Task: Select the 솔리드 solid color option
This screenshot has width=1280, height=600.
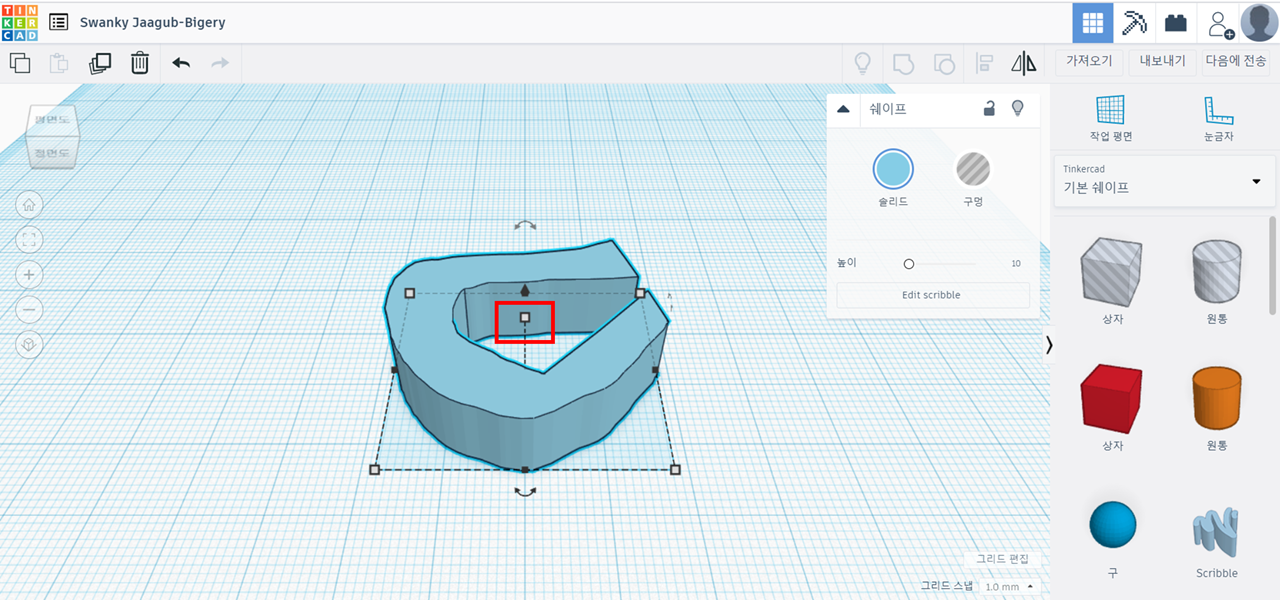Action: (893, 169)
